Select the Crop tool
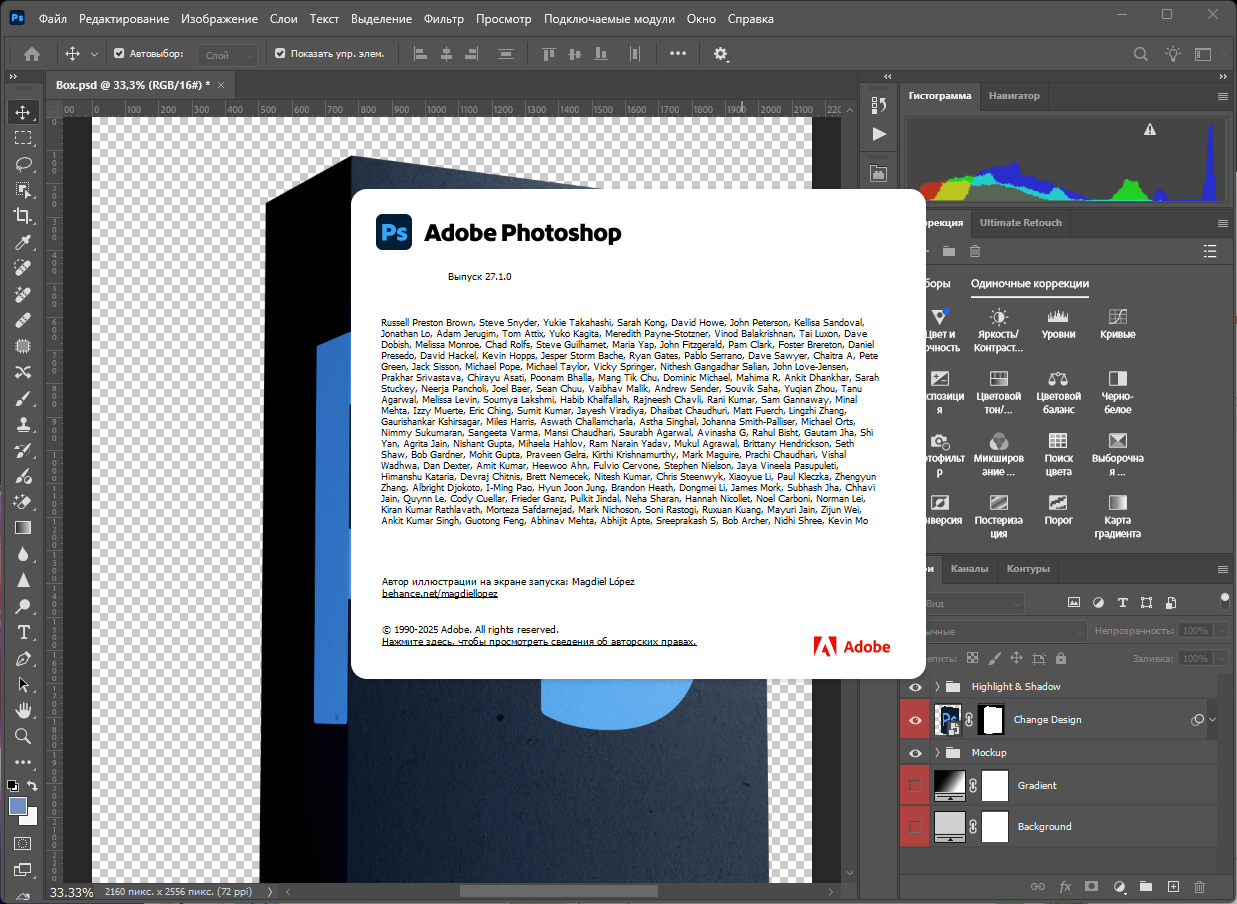This screenshot has height=904, width=1237. click(x=23, y=216)
